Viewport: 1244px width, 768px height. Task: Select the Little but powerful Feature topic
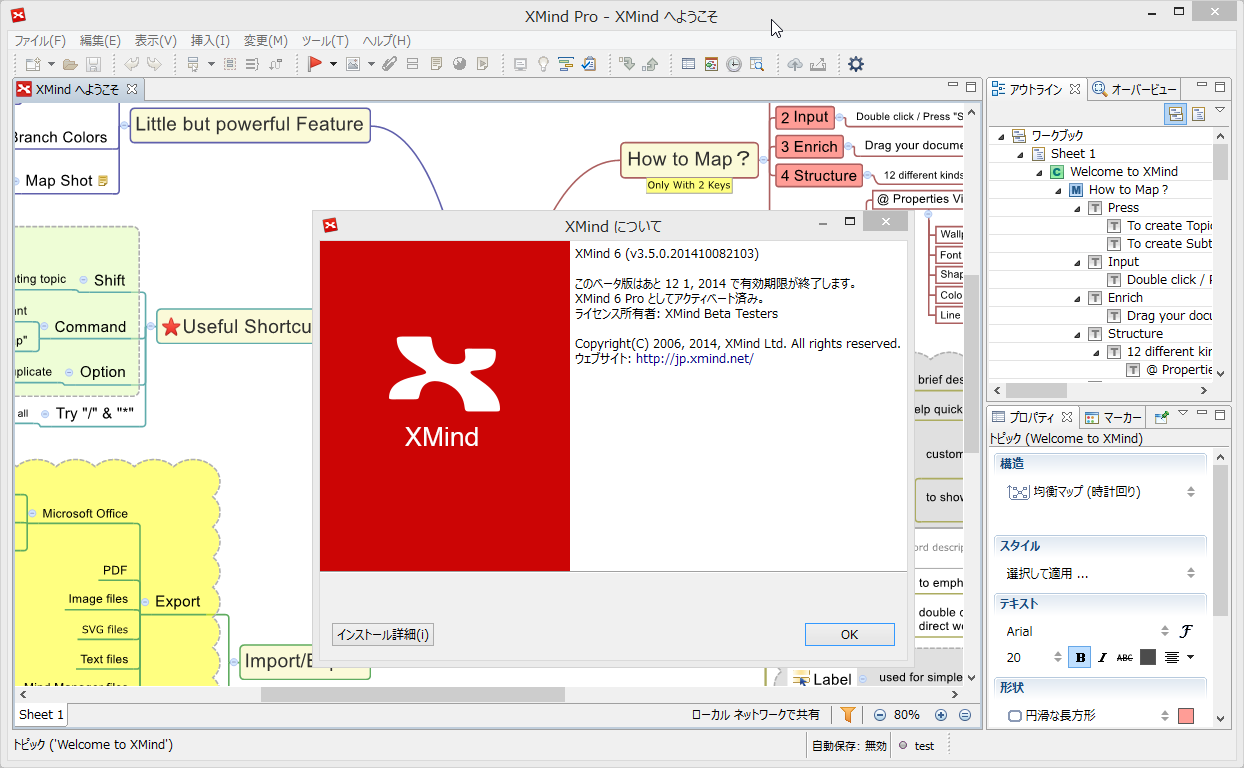[249, 125]
